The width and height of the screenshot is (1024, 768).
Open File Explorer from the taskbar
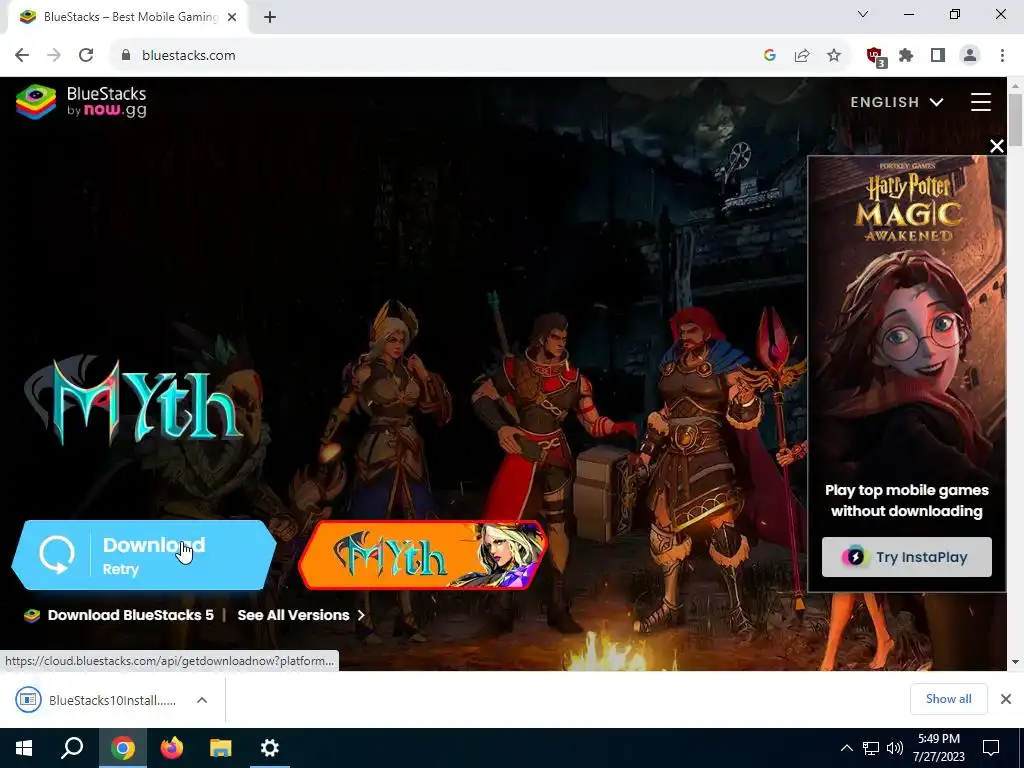click(221, 748)
